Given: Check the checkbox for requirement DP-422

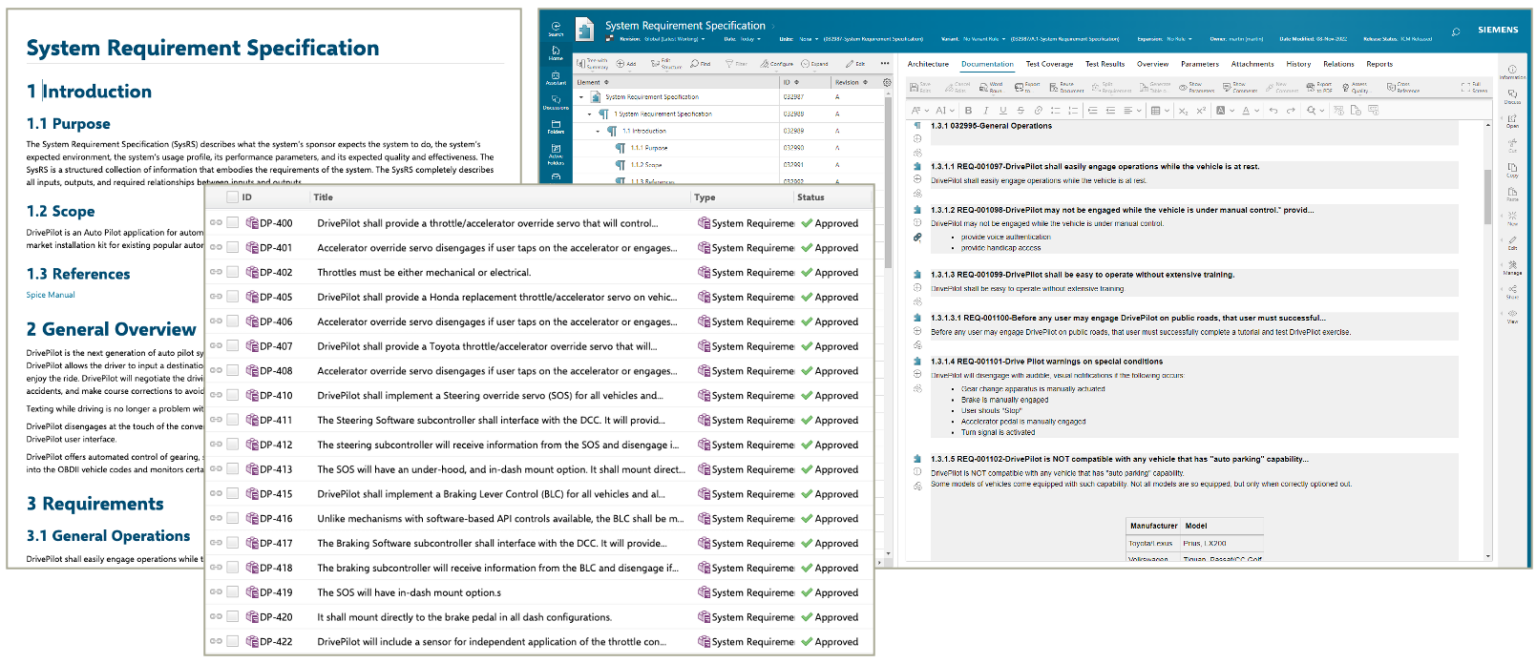Looking at the screenshot, I should (232, 641).
